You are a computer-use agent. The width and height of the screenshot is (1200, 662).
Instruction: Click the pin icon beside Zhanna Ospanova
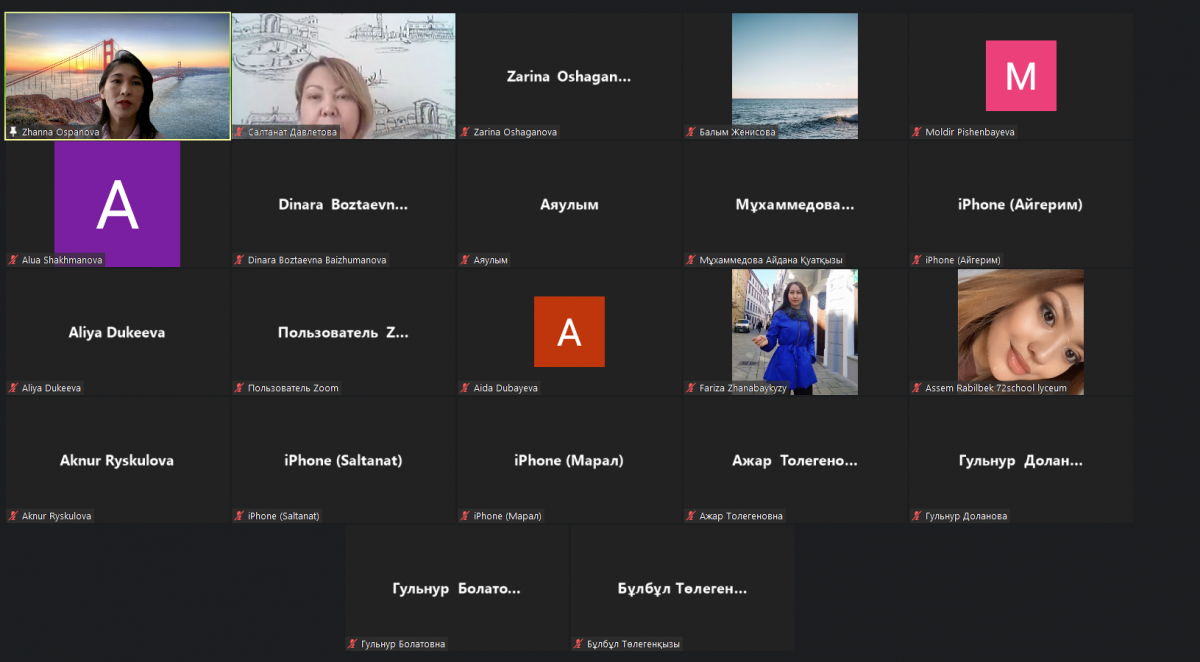[13, 132]
